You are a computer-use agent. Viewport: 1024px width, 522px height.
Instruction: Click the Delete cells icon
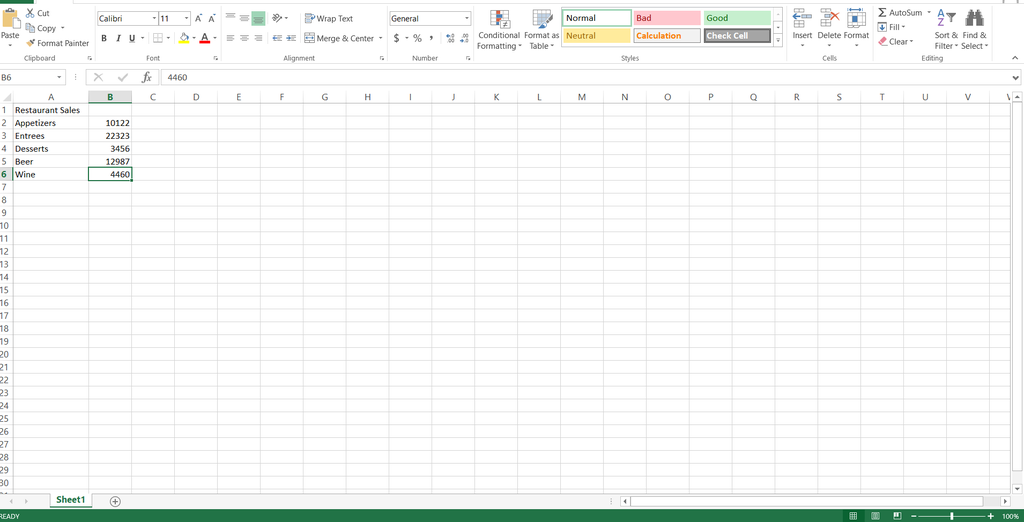829,18
